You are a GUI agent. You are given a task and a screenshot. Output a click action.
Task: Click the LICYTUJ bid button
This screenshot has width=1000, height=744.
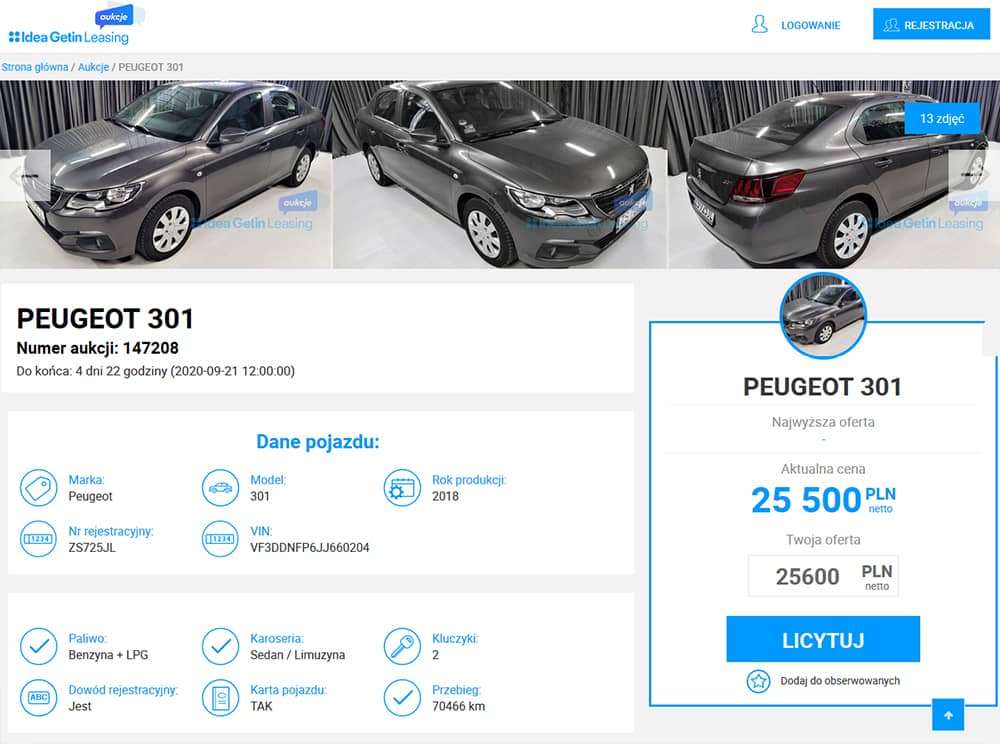coord(823,639)
